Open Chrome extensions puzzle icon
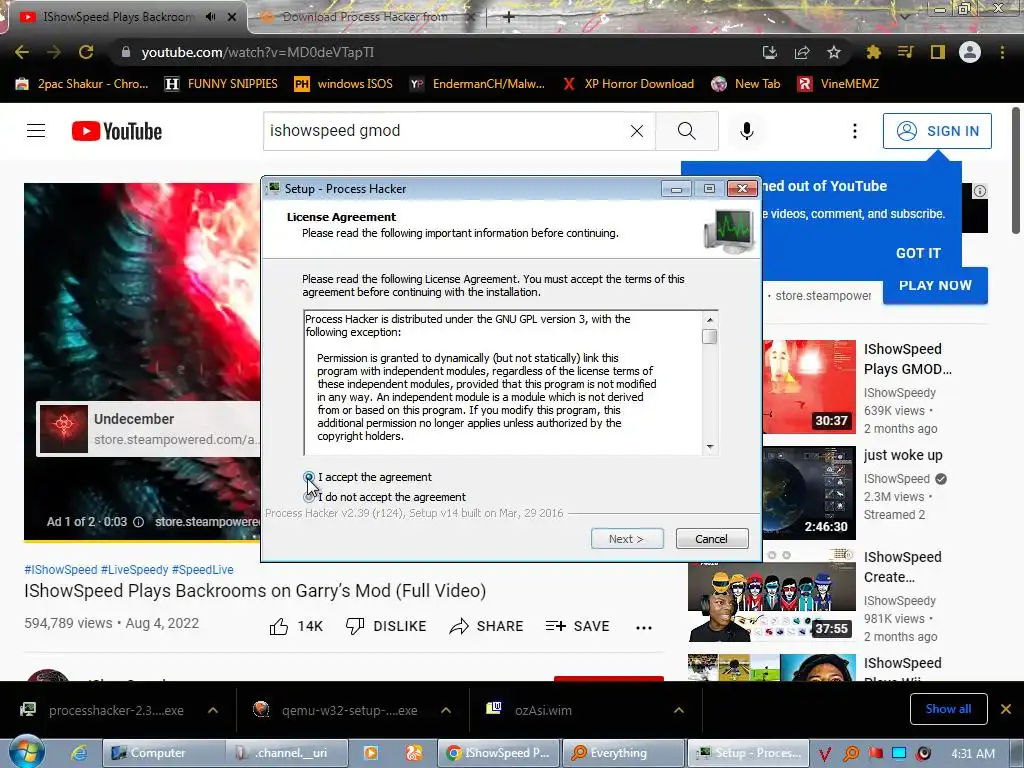The height and width of the screenshot is (768, 1024). coord(873,52)
